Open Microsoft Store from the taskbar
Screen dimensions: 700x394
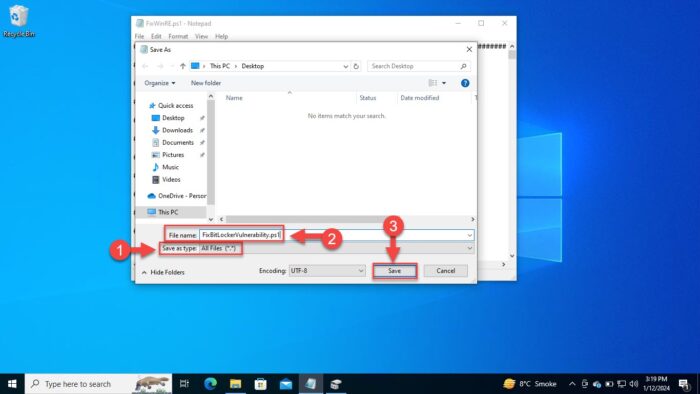click(260, 384)
